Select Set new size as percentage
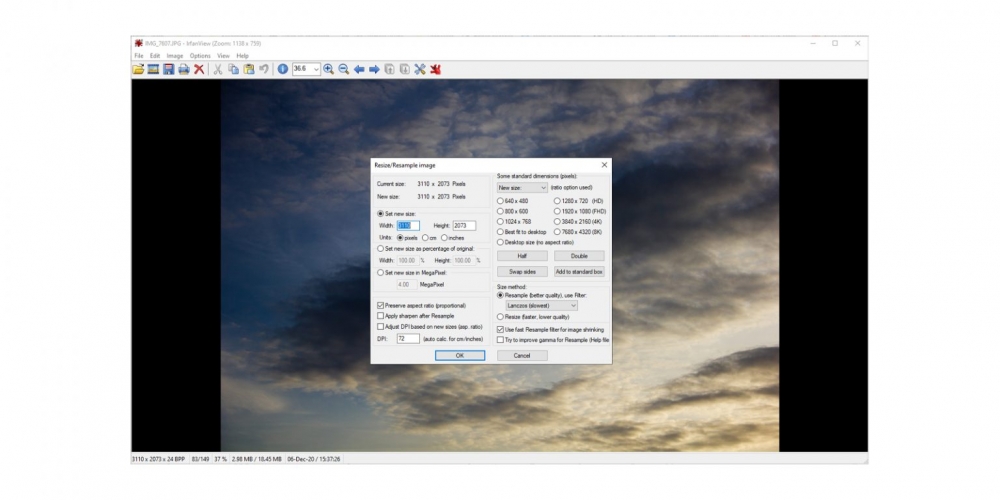This screenshot has height=500, width=1000. coord(381,249)
